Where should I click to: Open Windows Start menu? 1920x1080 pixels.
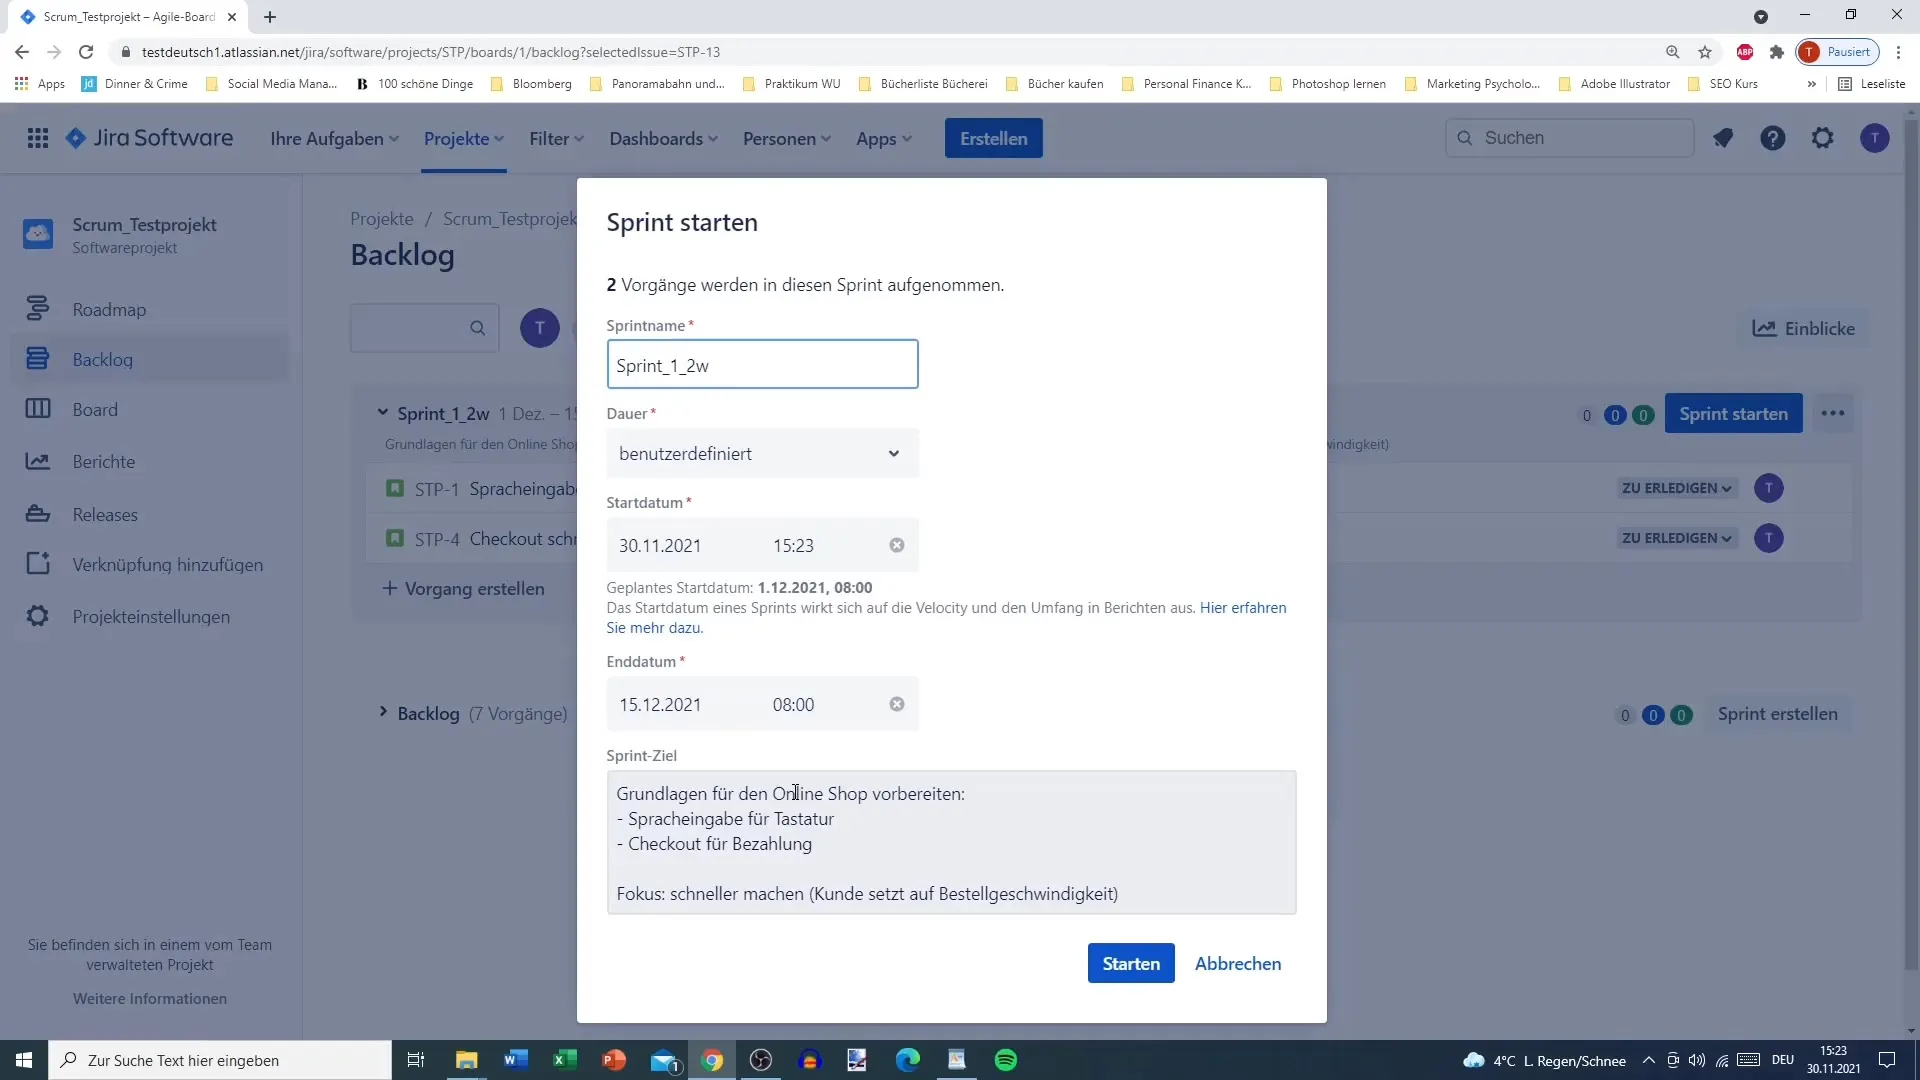pyautogui.click(x=24, y=1060)
